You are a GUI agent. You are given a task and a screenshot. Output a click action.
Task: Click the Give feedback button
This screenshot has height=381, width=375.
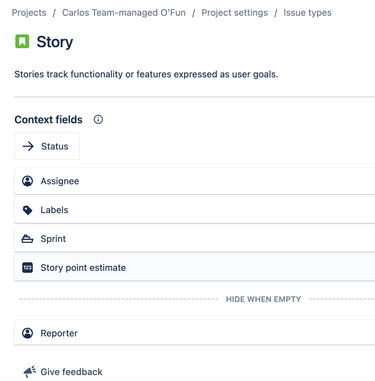[63, 372]
